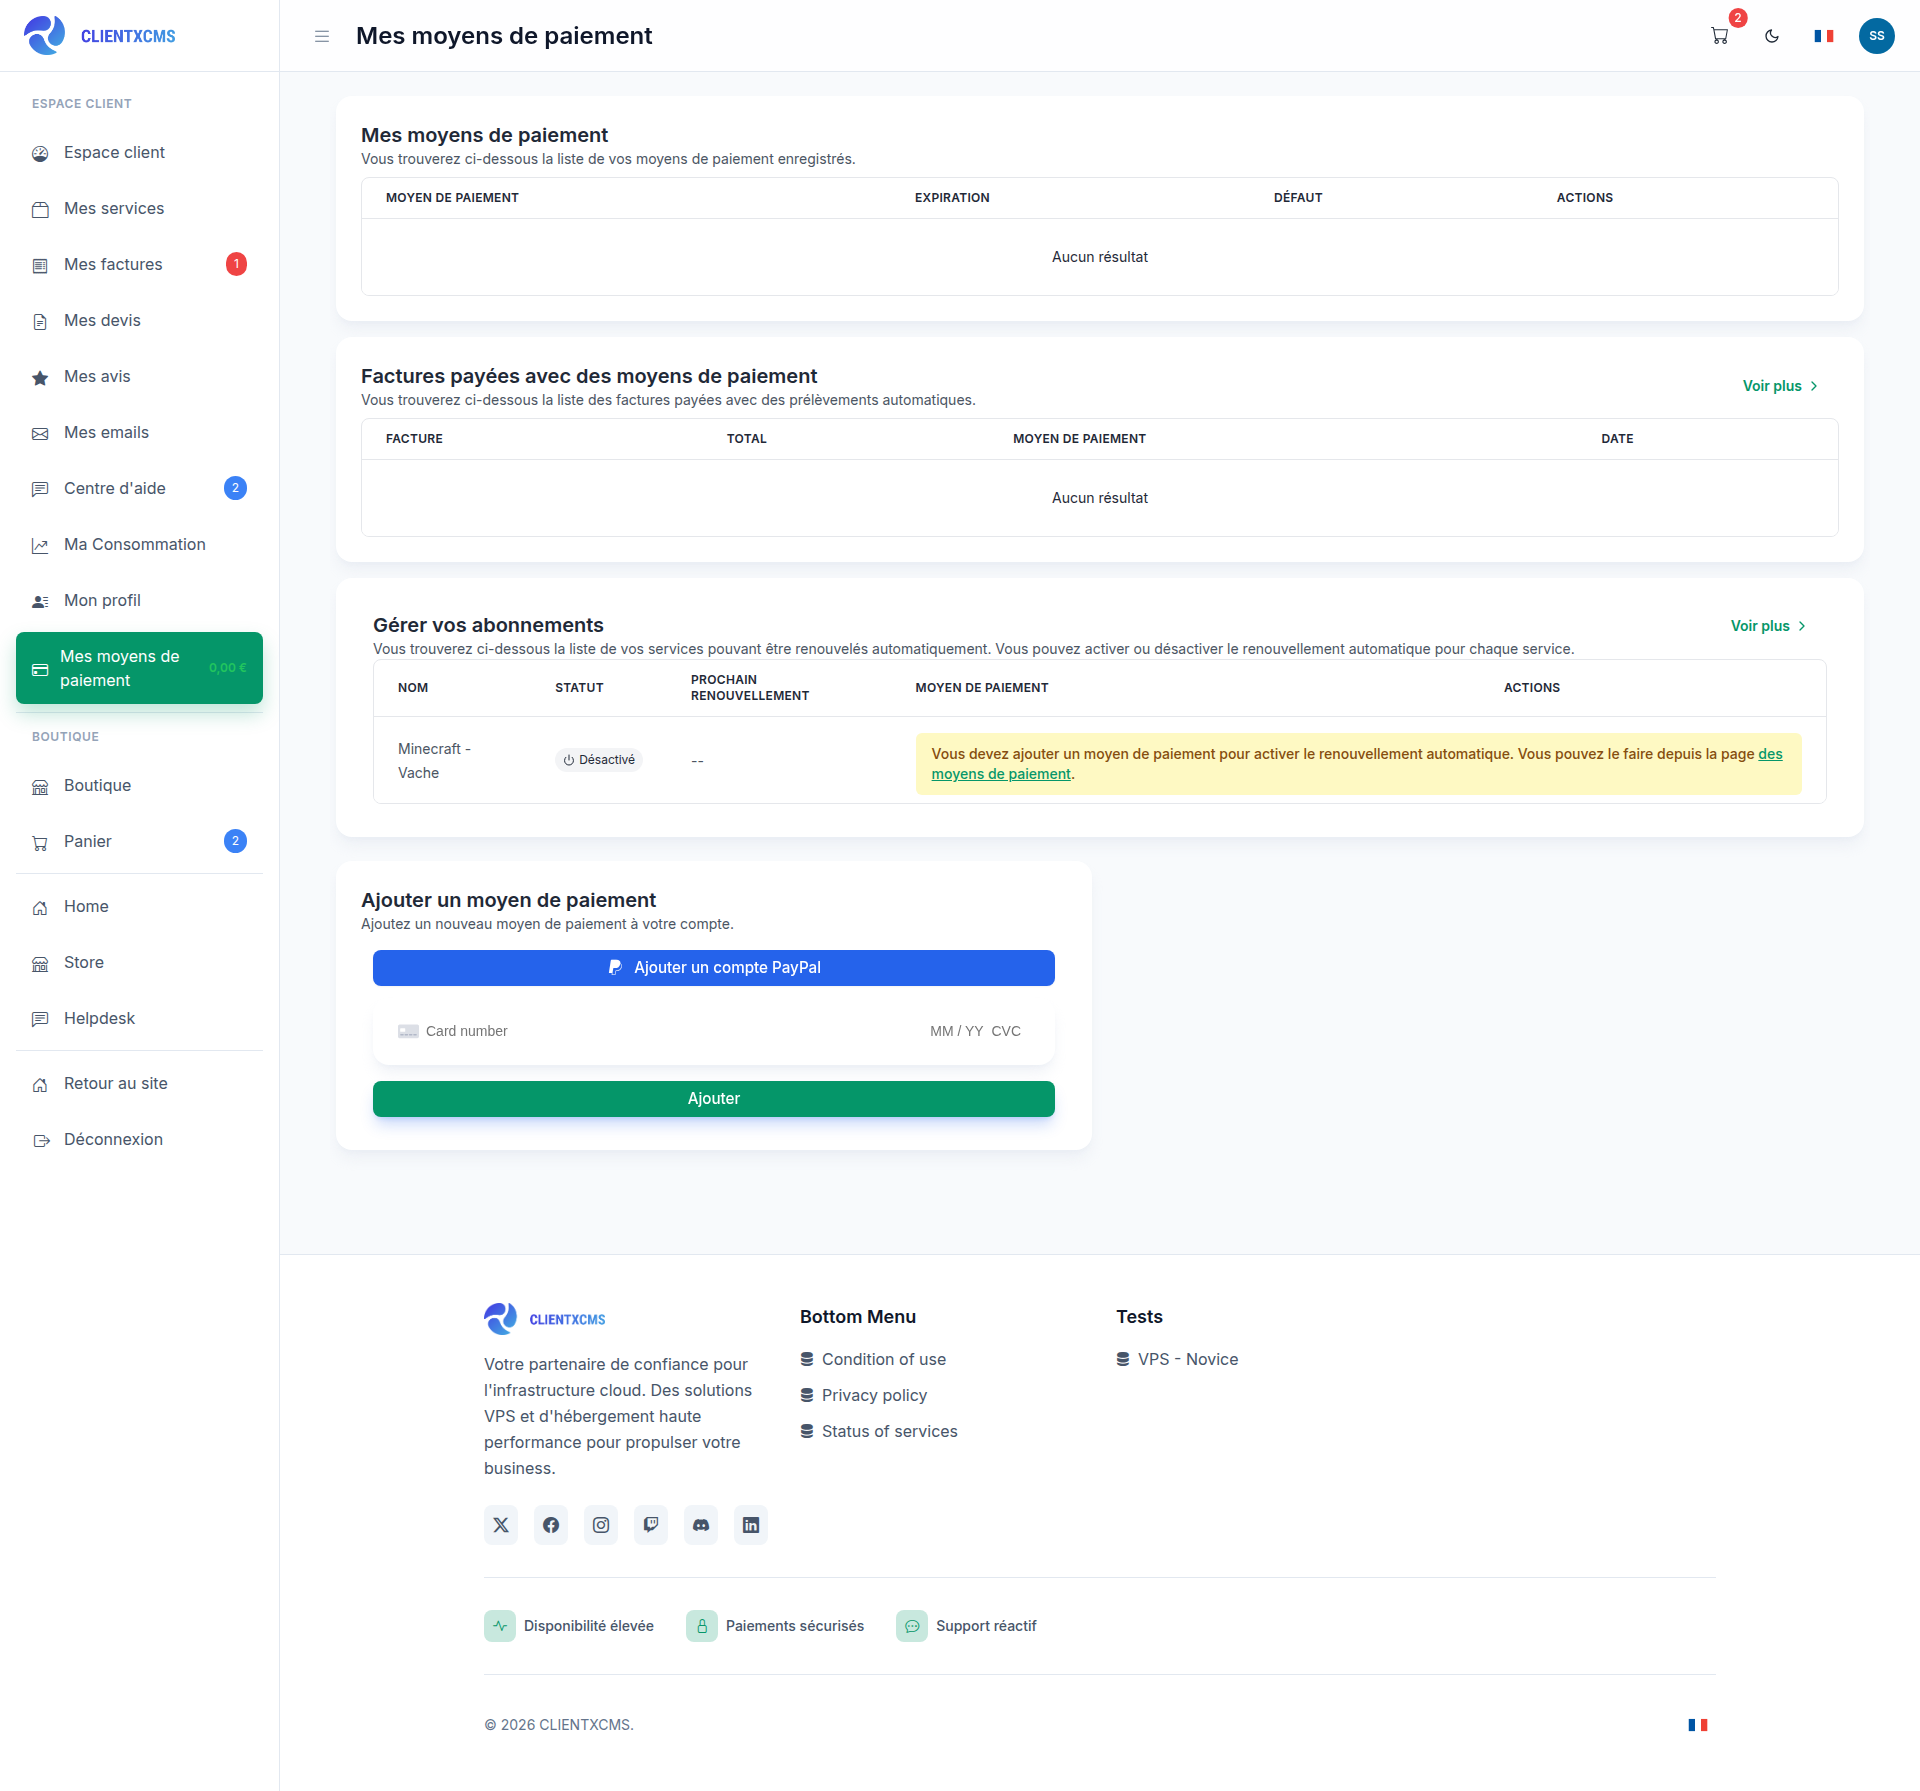Open X (Twitter) social icon in footer

pyautogui.click(x=501, y=1525)
